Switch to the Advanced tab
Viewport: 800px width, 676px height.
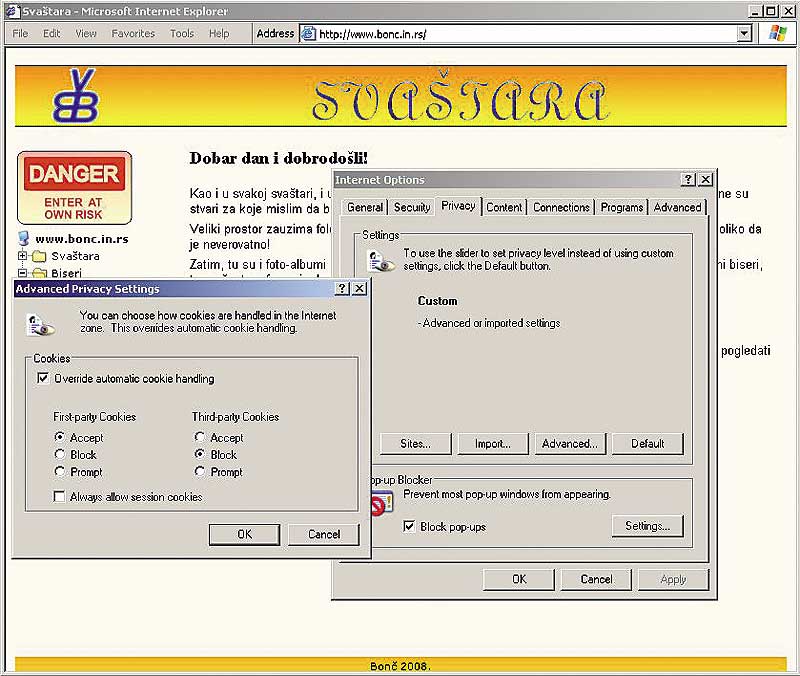coord(678,207)
